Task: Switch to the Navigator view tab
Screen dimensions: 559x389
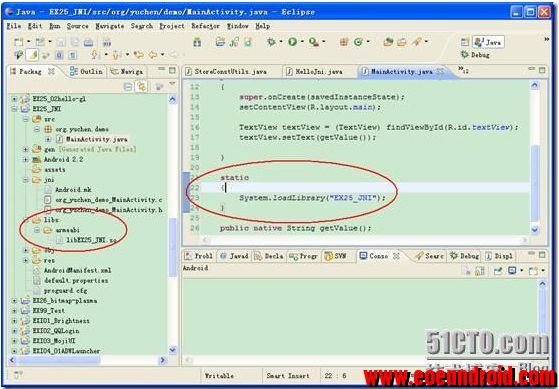Action: 127,72
